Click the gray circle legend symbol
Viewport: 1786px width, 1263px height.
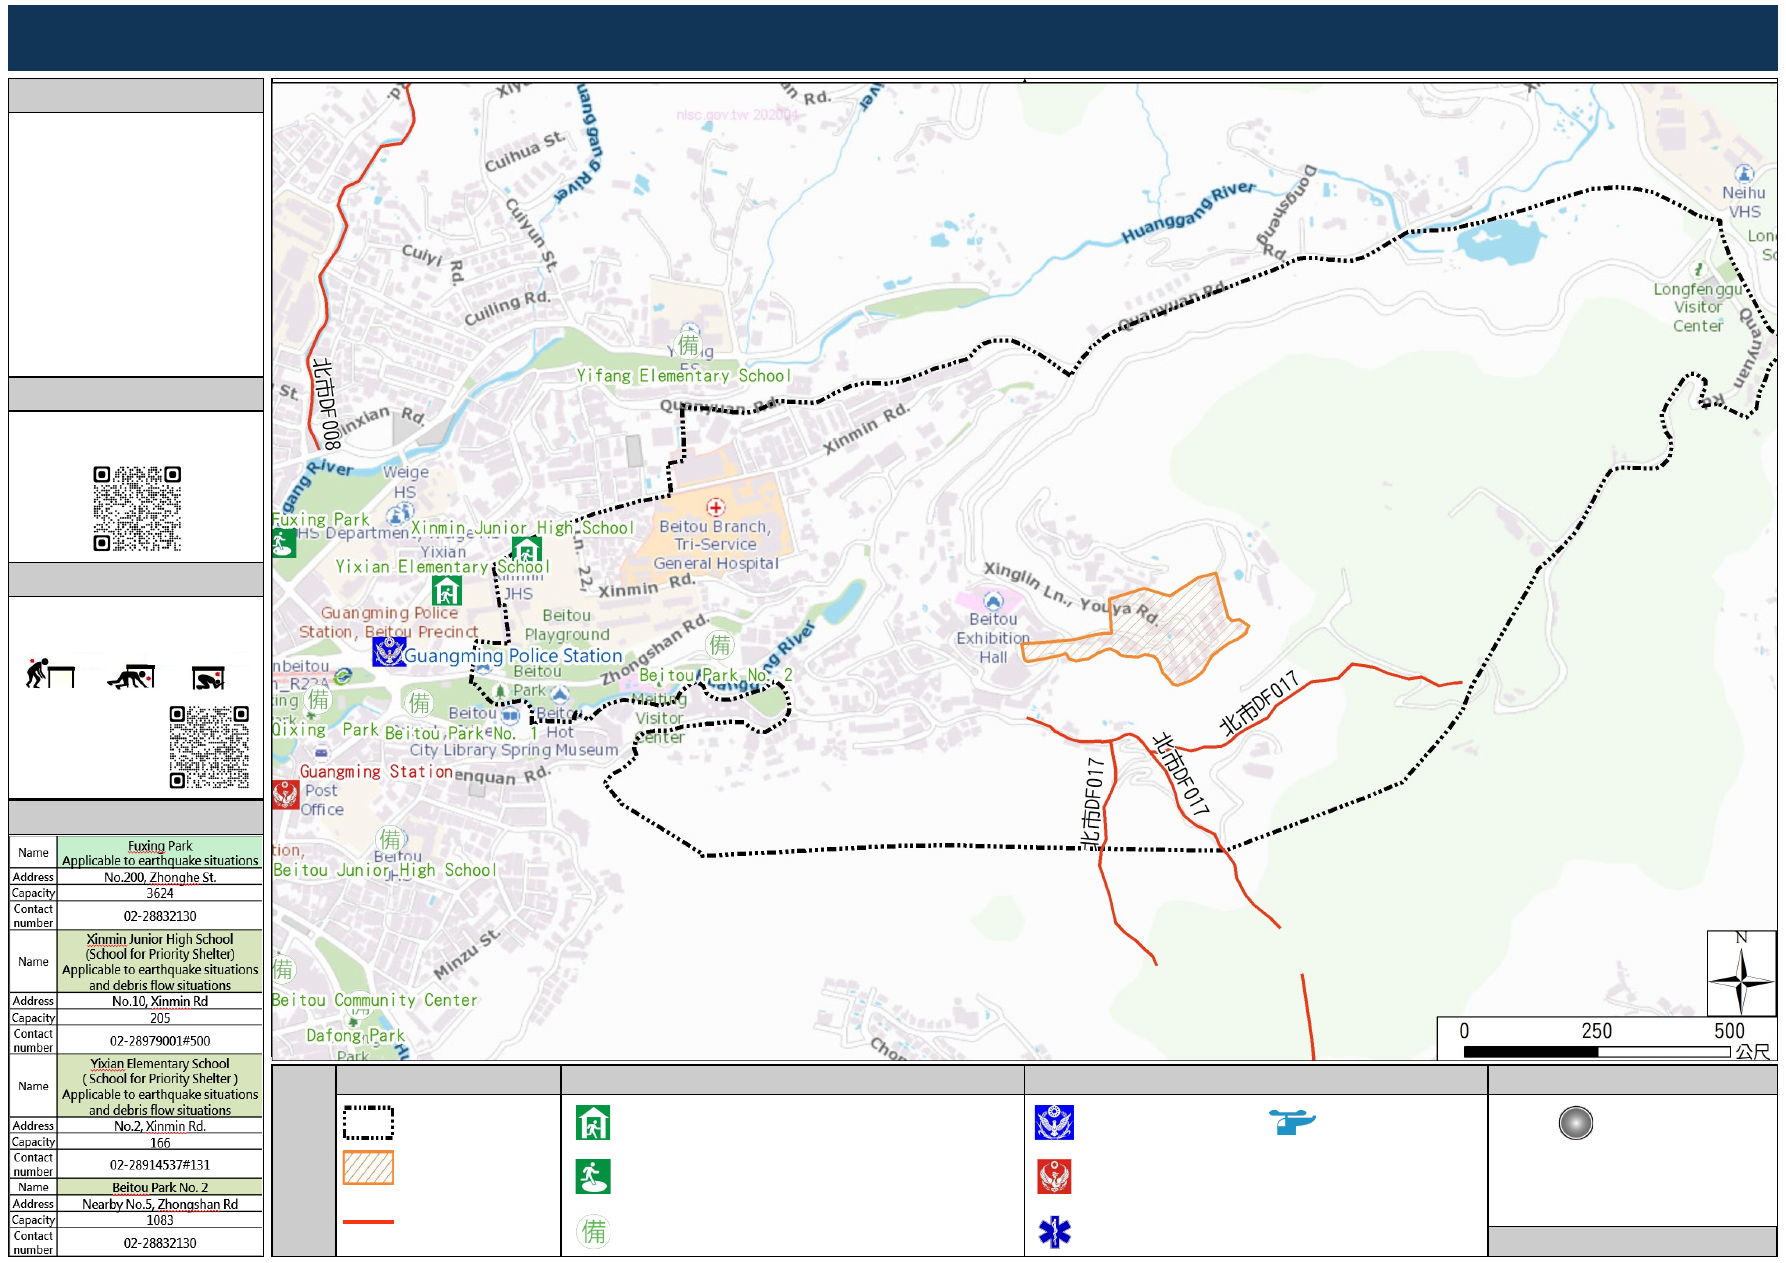(1575, 1123)
